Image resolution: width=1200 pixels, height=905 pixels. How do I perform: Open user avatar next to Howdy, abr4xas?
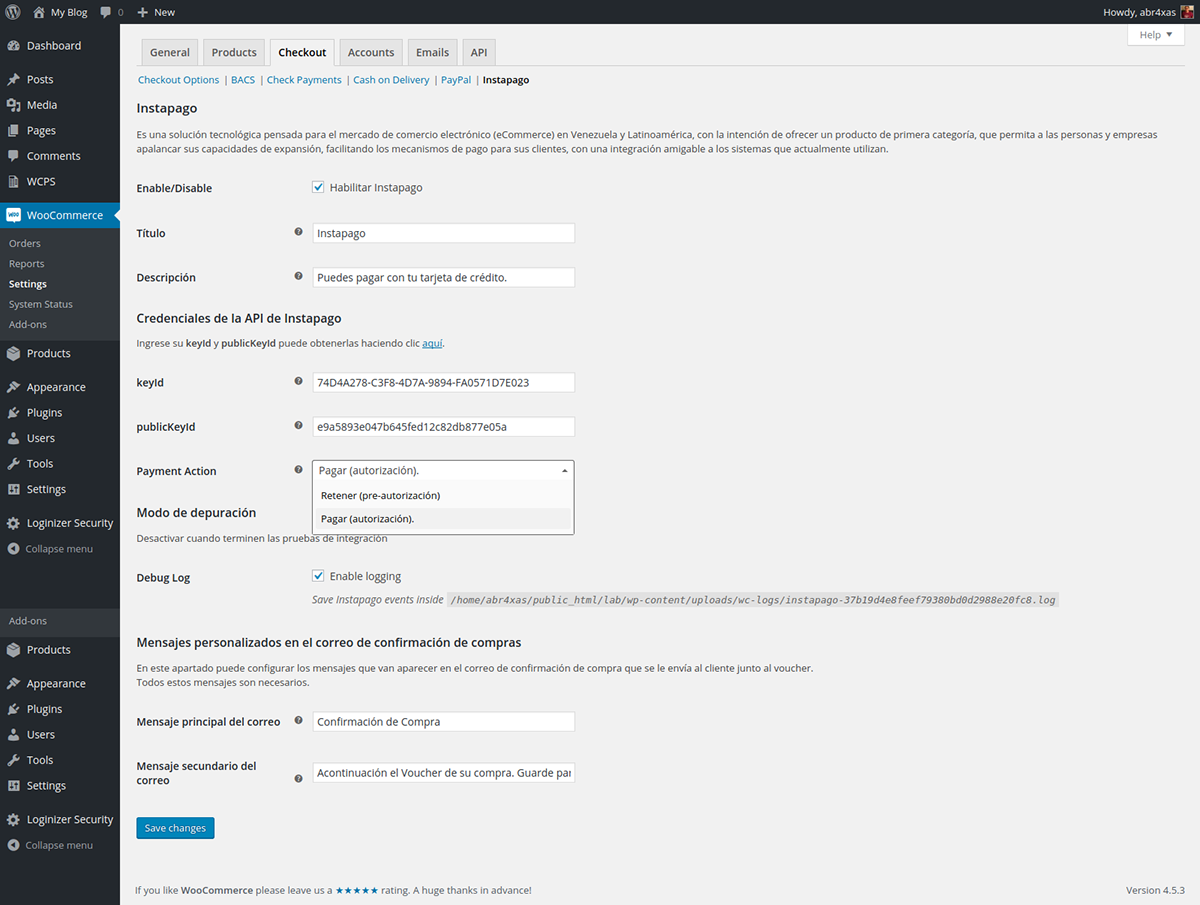[1187, 12]
